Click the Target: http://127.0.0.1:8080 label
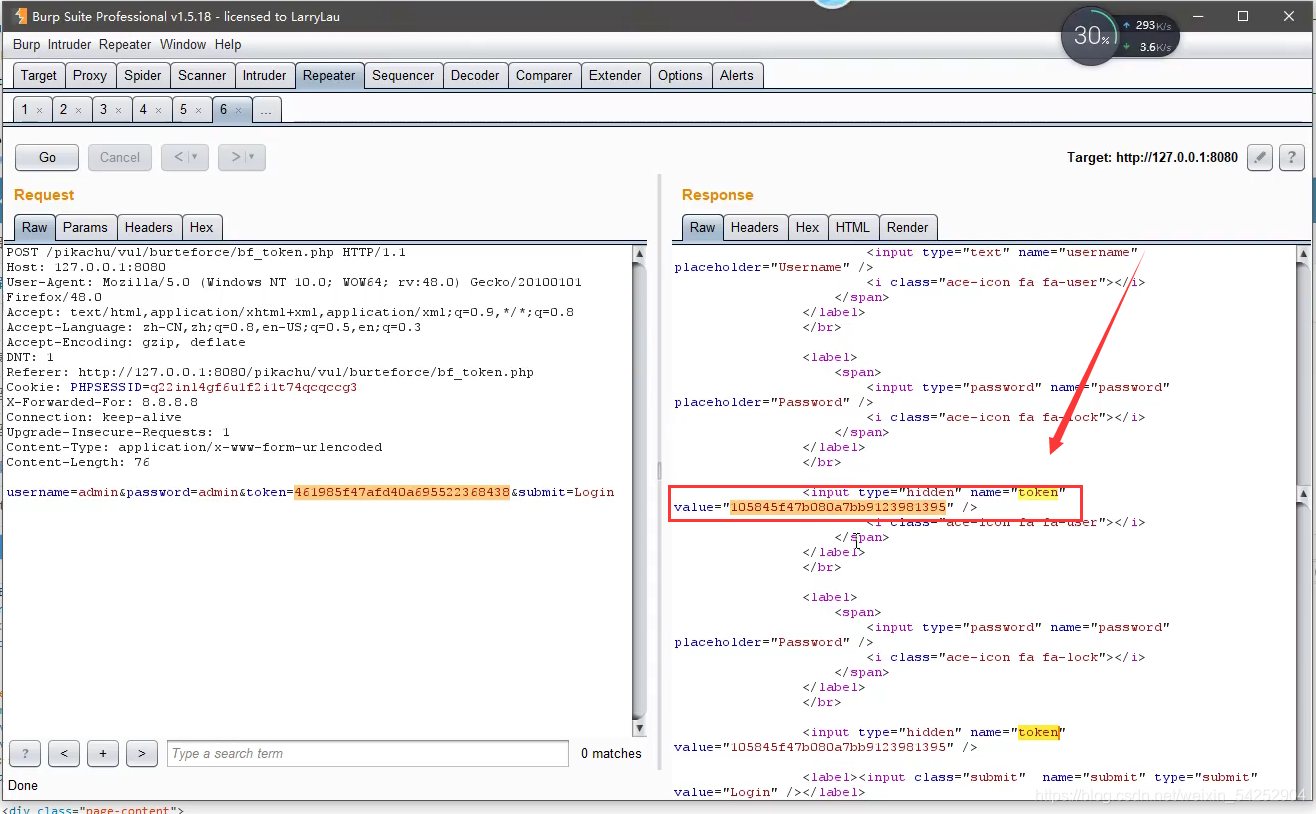 point(1153,158)
